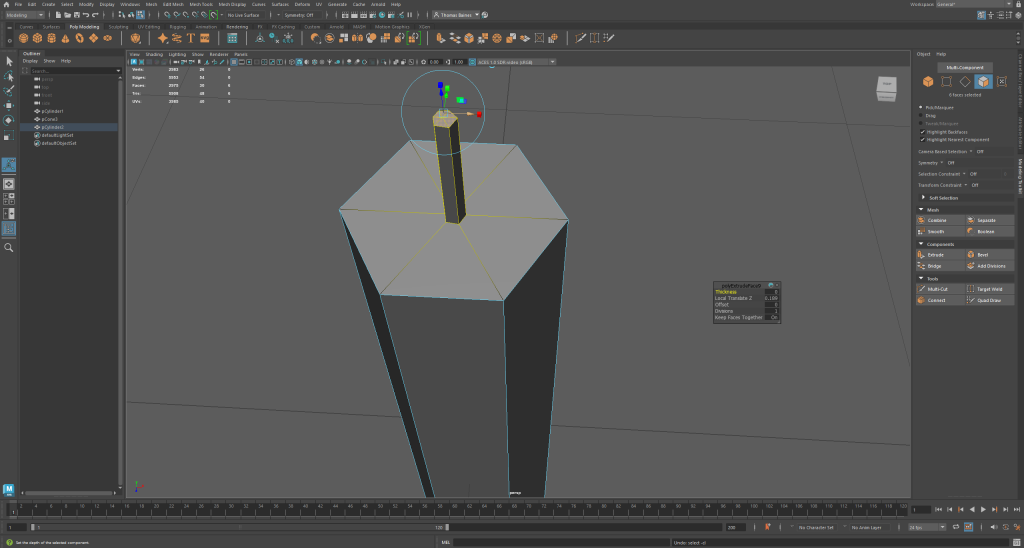Open the Symmetry: Off dropdown in status line
Viewport: 1024px width, 548px height.
299,15
